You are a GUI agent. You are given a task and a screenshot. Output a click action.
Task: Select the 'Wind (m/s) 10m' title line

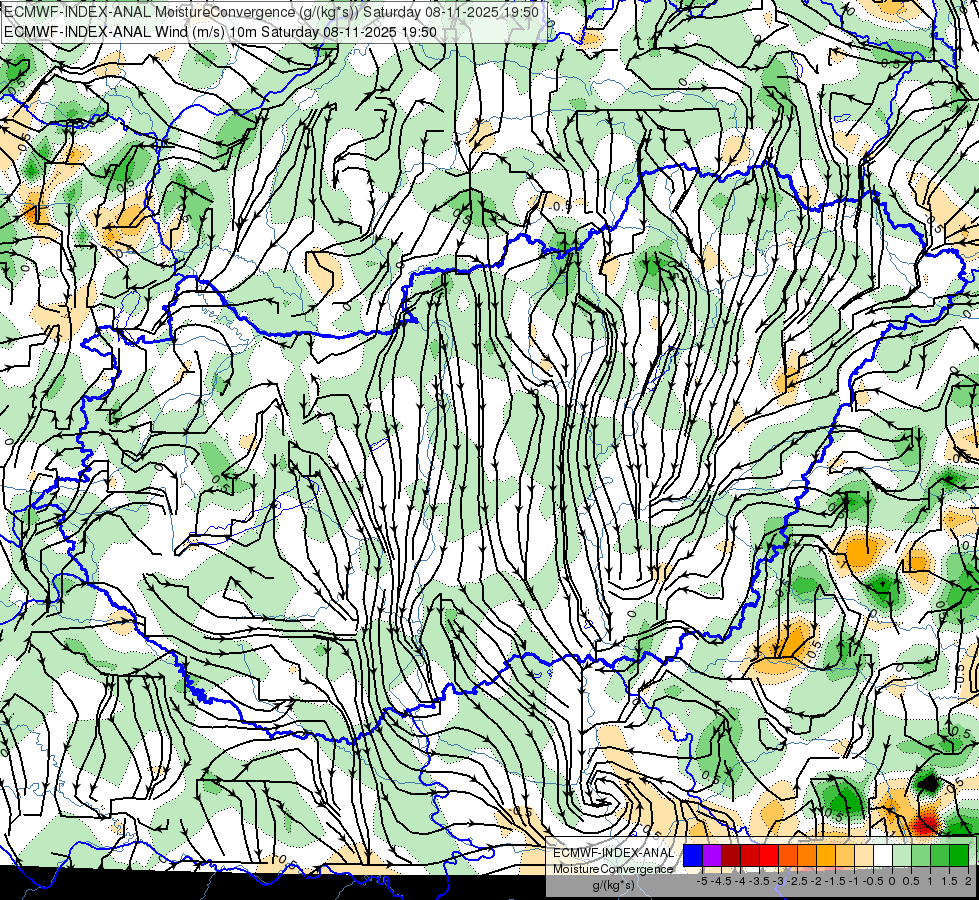[x=220, y=32]
